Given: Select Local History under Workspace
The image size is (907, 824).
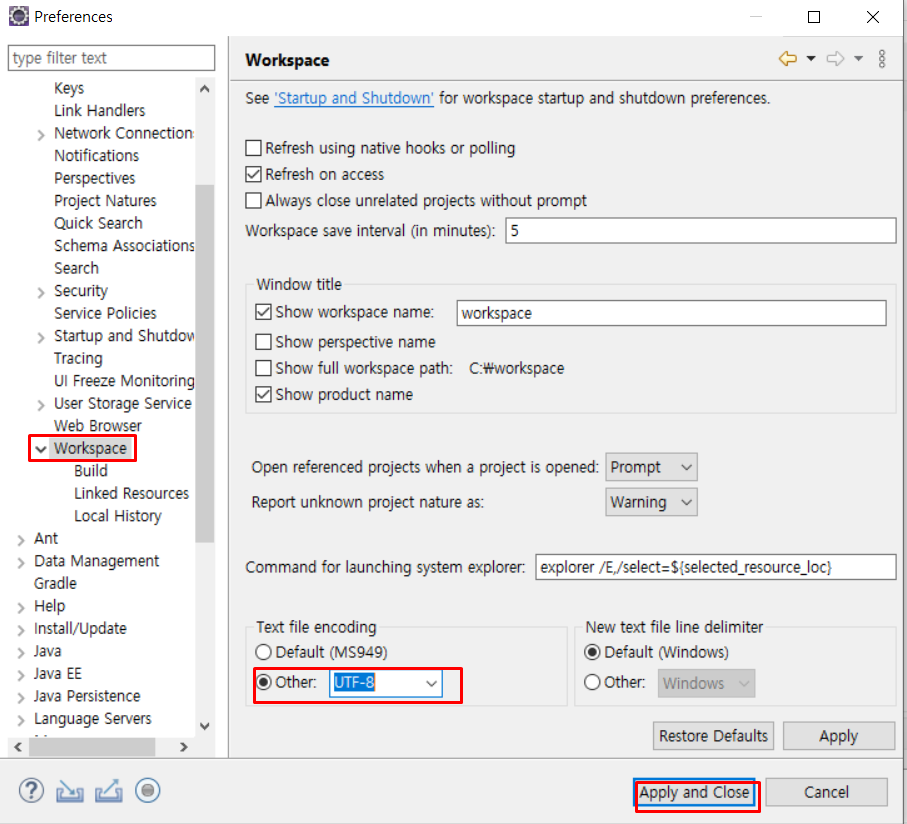Looking at the screenshot, I should (x=117, y=516).
